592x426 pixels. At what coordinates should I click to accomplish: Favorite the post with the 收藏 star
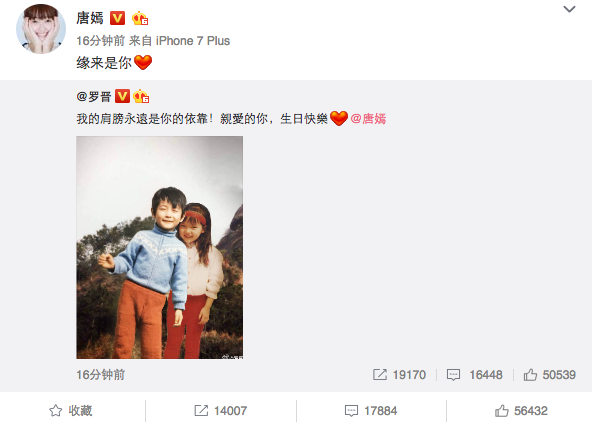coord(71,411)
